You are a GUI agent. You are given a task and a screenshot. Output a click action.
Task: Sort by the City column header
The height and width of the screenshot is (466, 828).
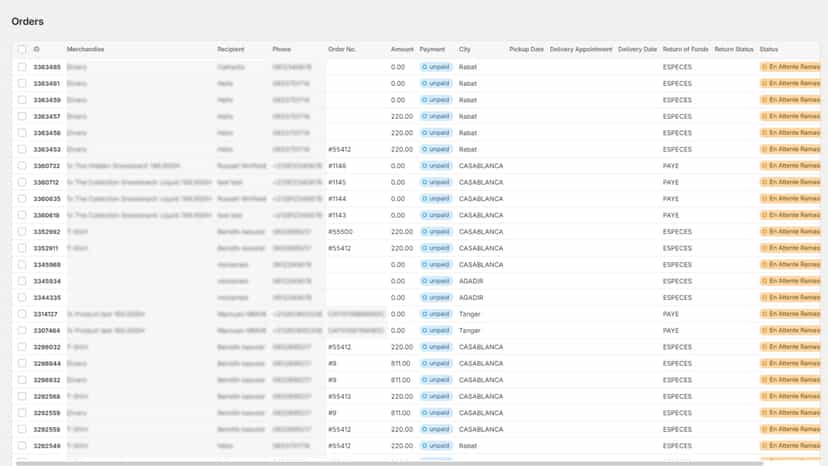pos(465,49)
